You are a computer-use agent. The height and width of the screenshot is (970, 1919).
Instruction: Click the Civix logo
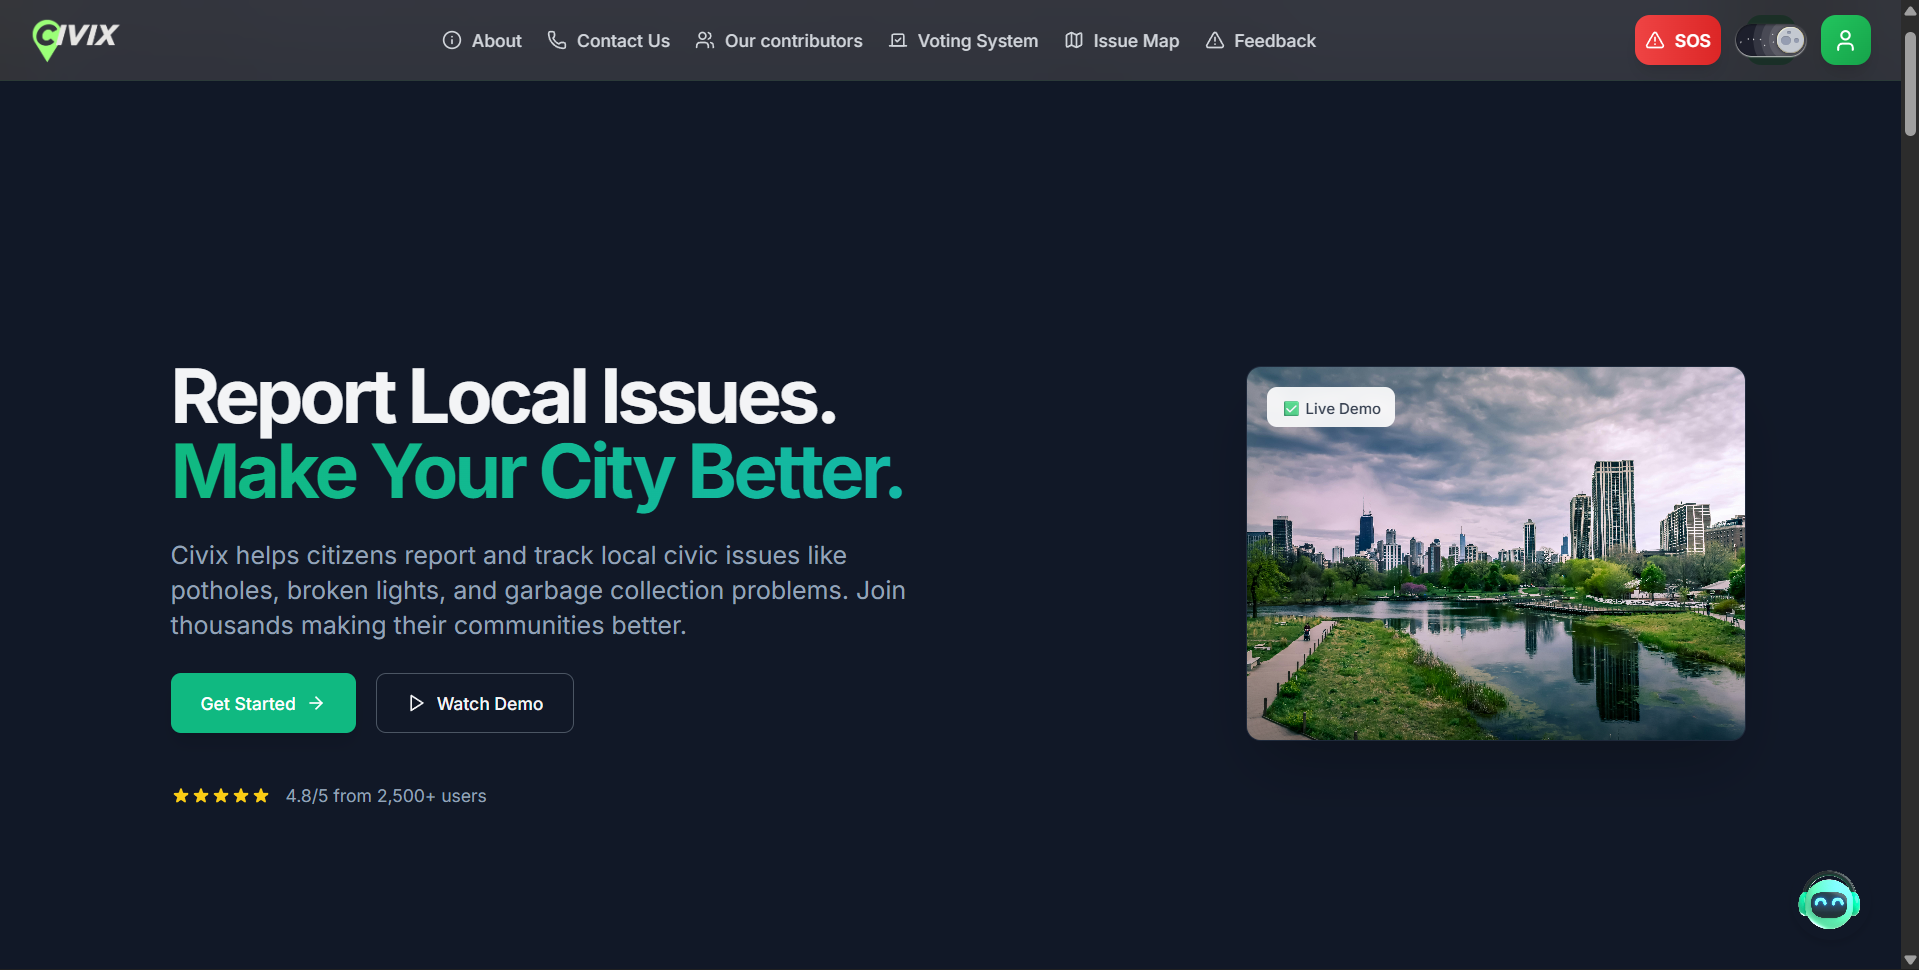coord(75,39)
